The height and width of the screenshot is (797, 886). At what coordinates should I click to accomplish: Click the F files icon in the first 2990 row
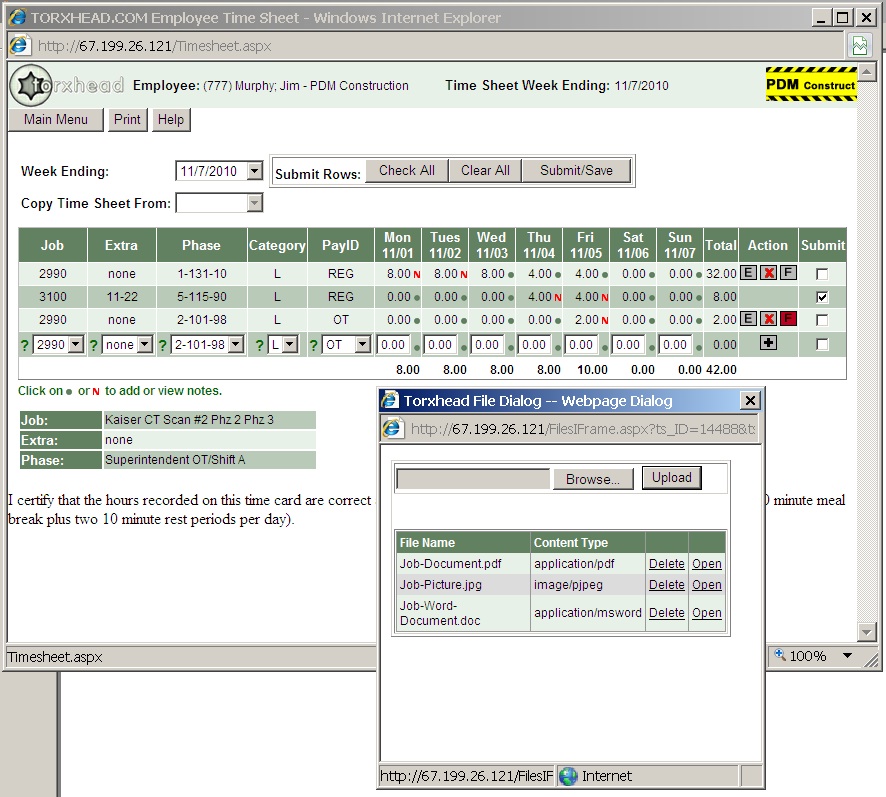pos(788,273)
